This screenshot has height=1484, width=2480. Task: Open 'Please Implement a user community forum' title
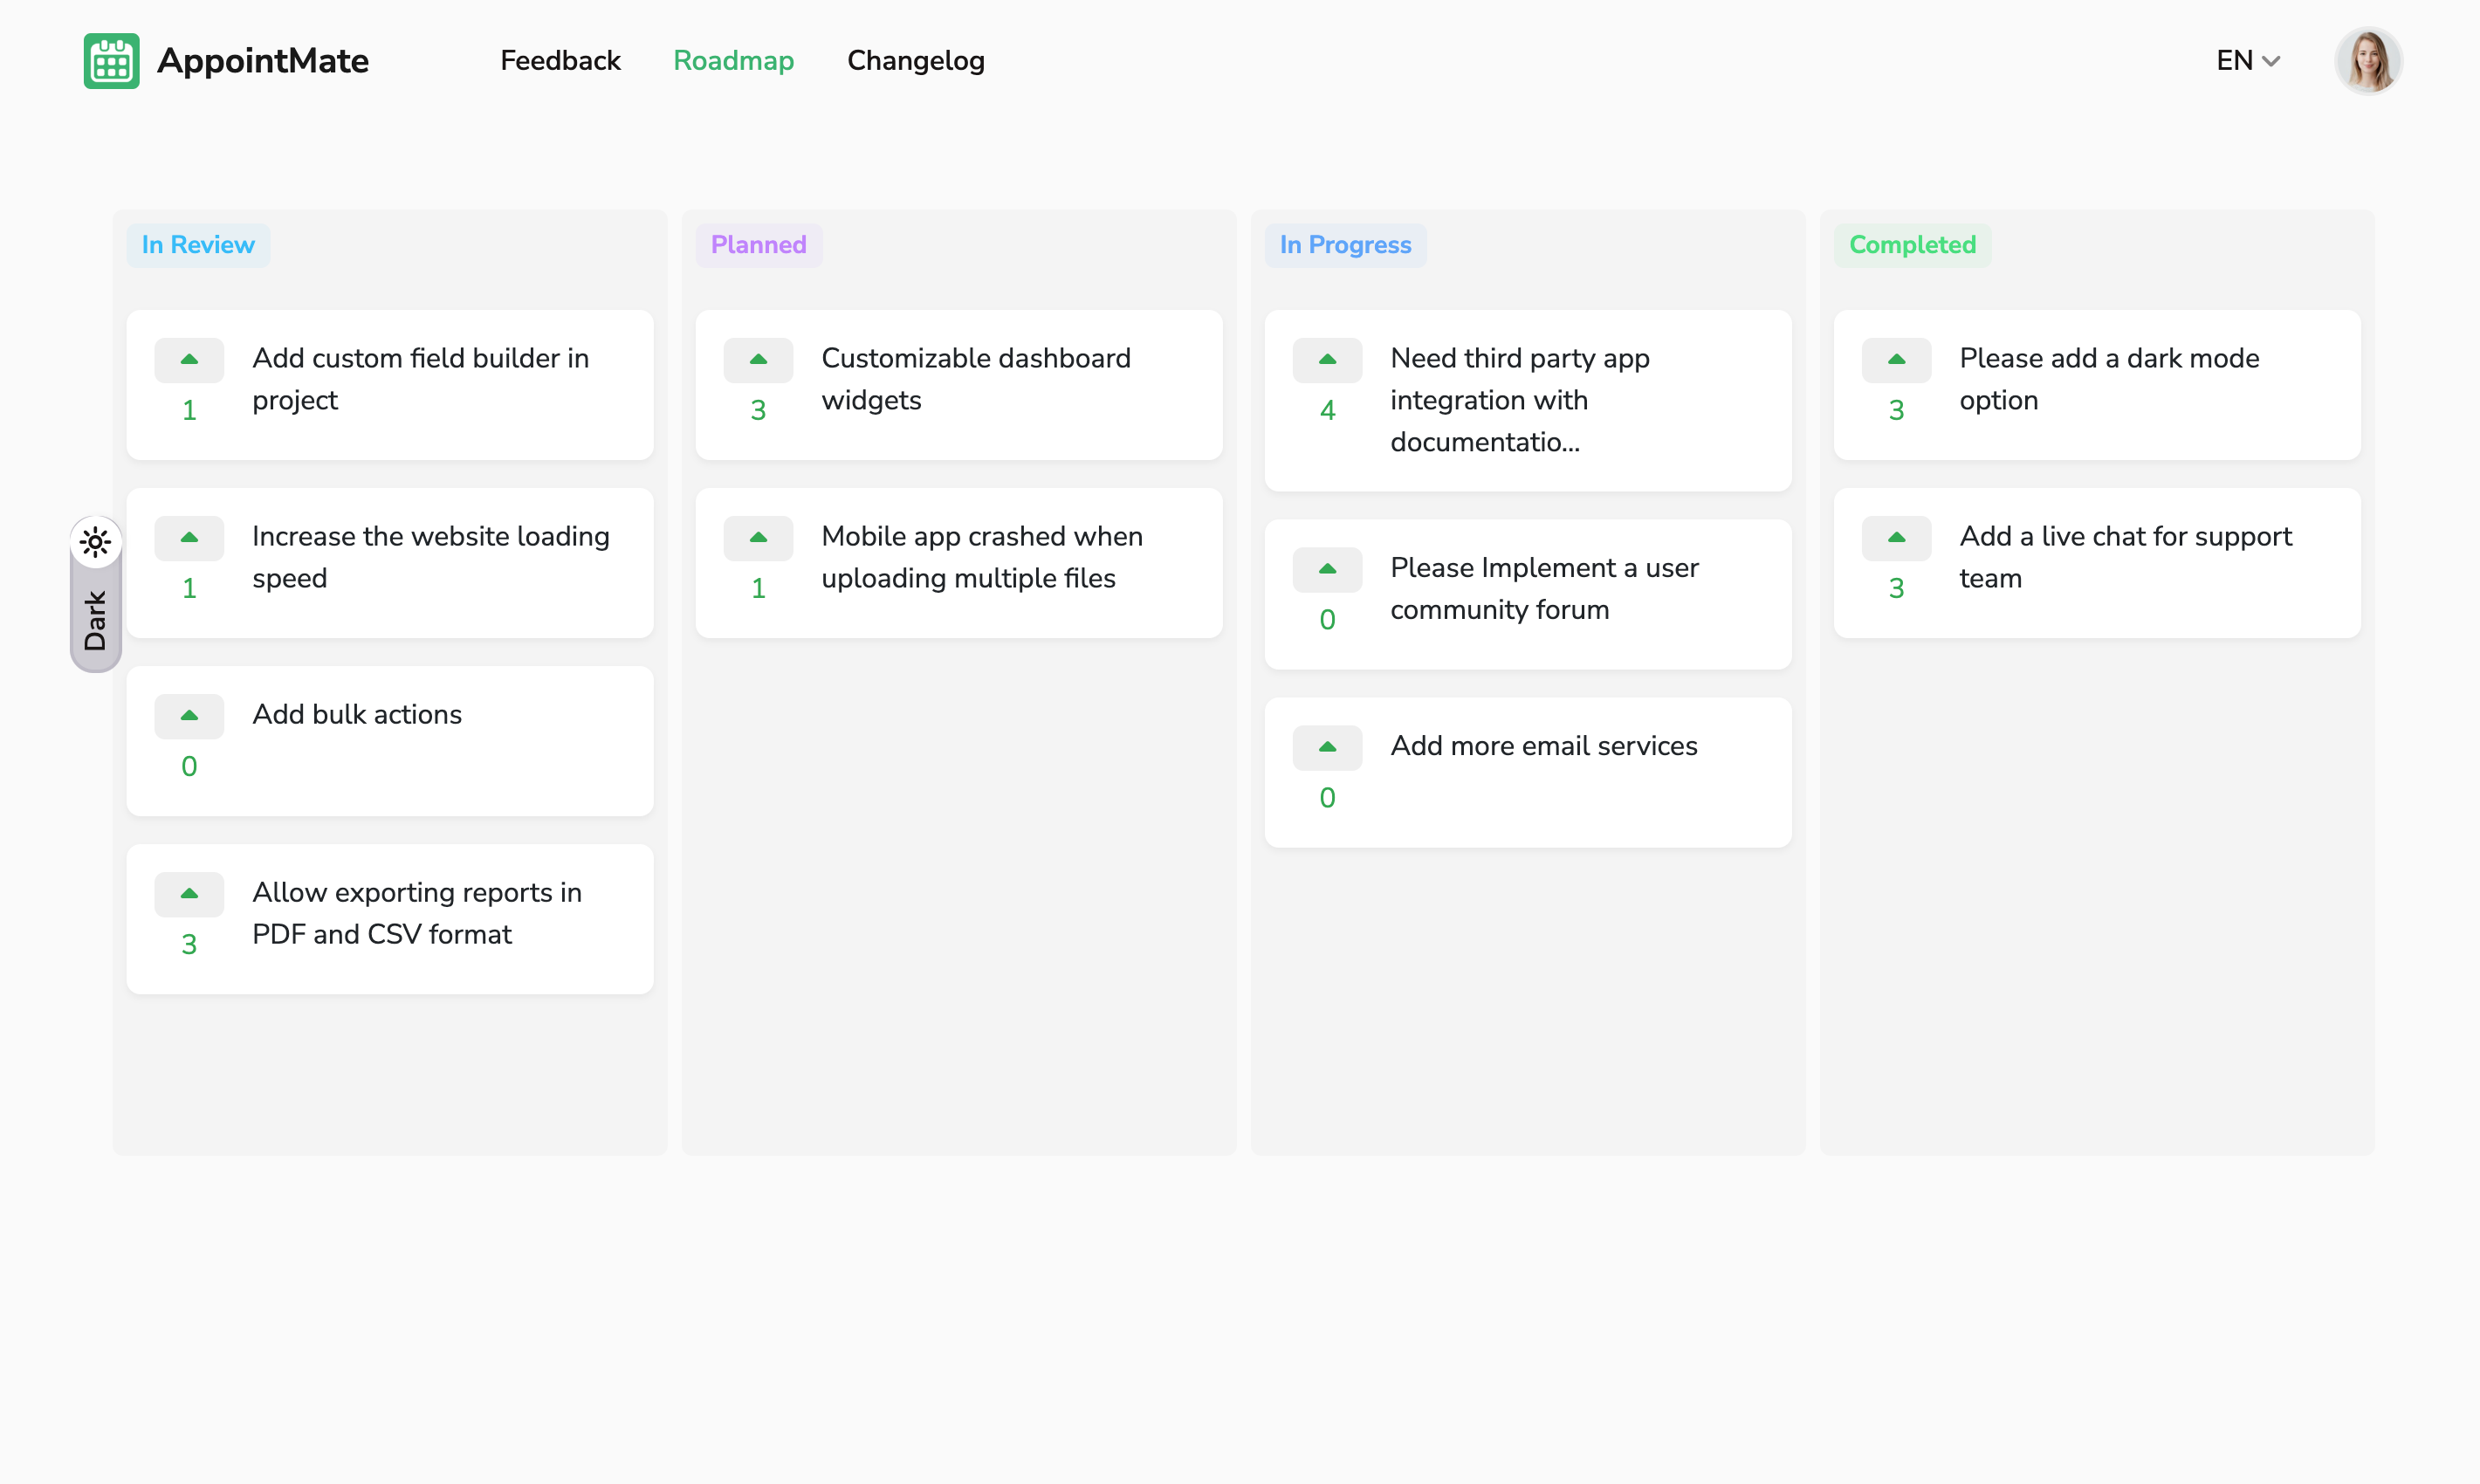(1544, 588)
